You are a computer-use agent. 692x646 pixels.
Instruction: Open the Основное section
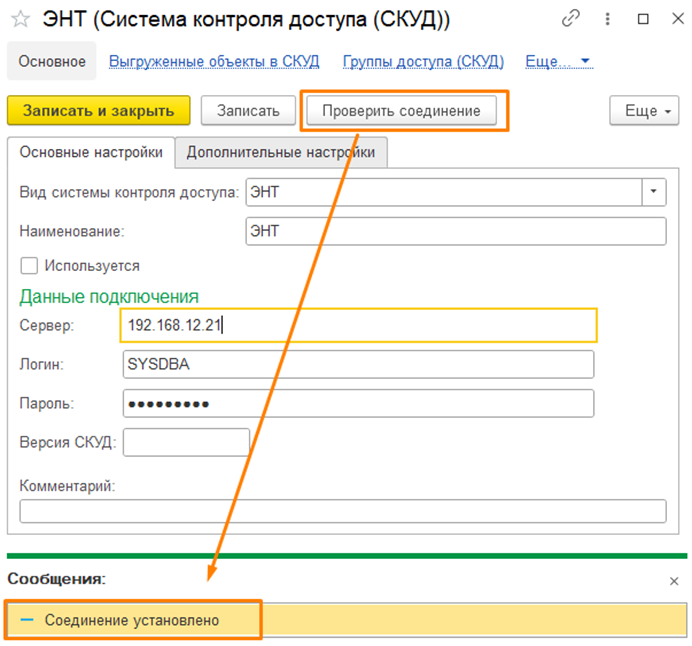pyautogui.click(x=53, y=61)
